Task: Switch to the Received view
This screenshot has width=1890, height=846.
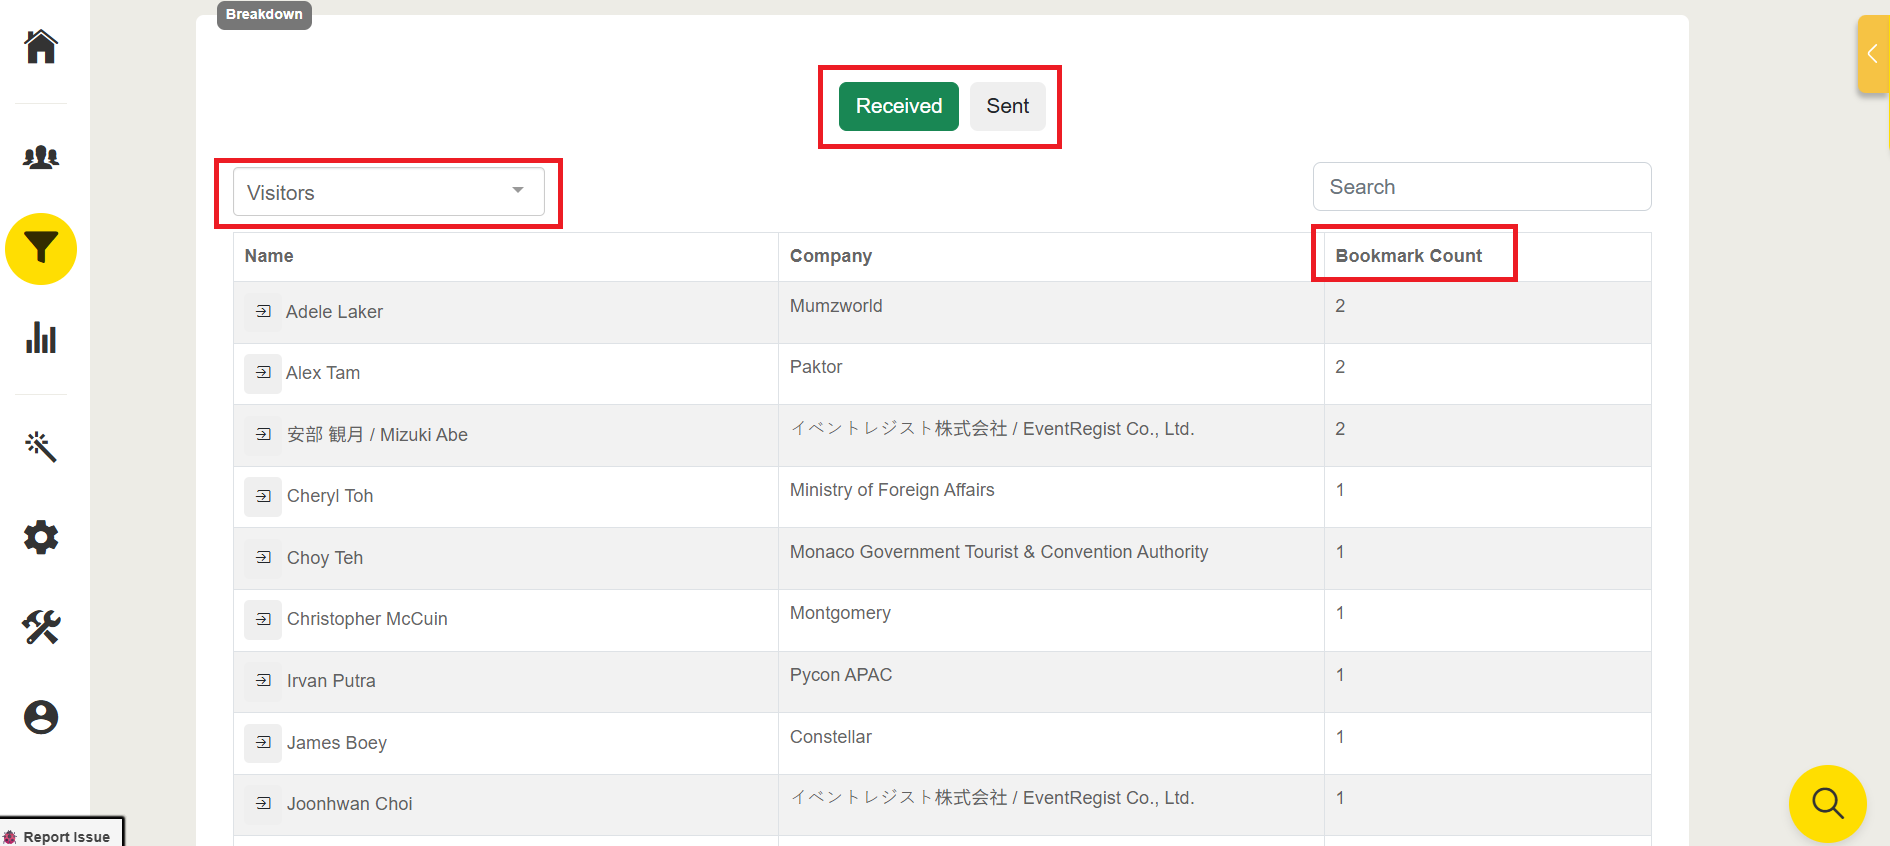Action: point(898,106)
